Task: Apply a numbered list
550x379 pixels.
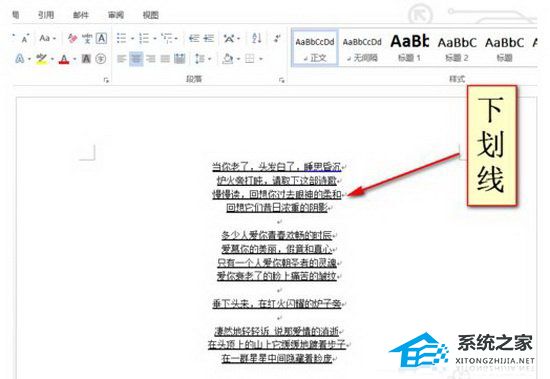Action: tap(144, 38)
